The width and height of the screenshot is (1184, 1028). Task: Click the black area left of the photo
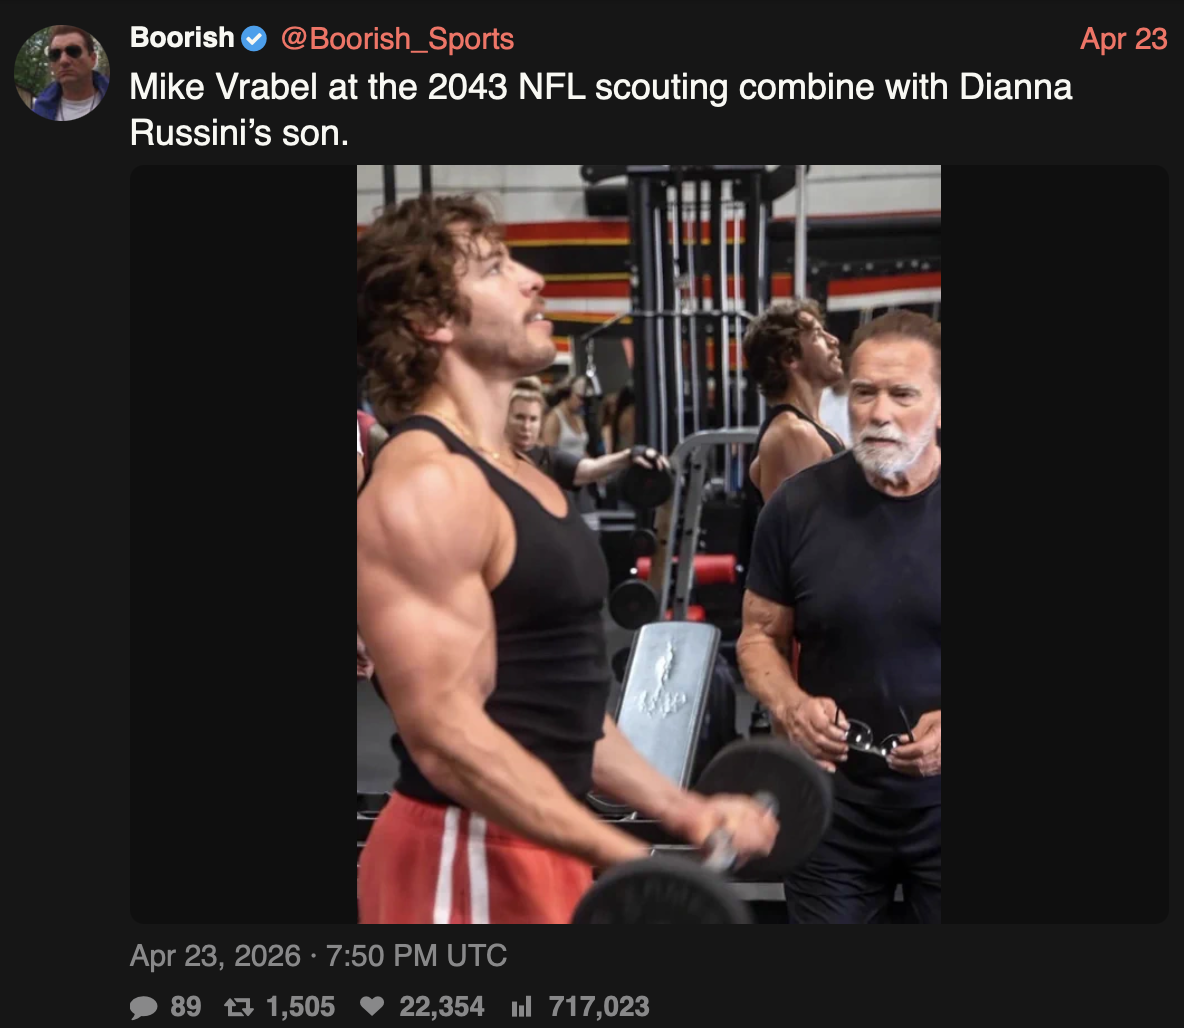click(243, 544)
